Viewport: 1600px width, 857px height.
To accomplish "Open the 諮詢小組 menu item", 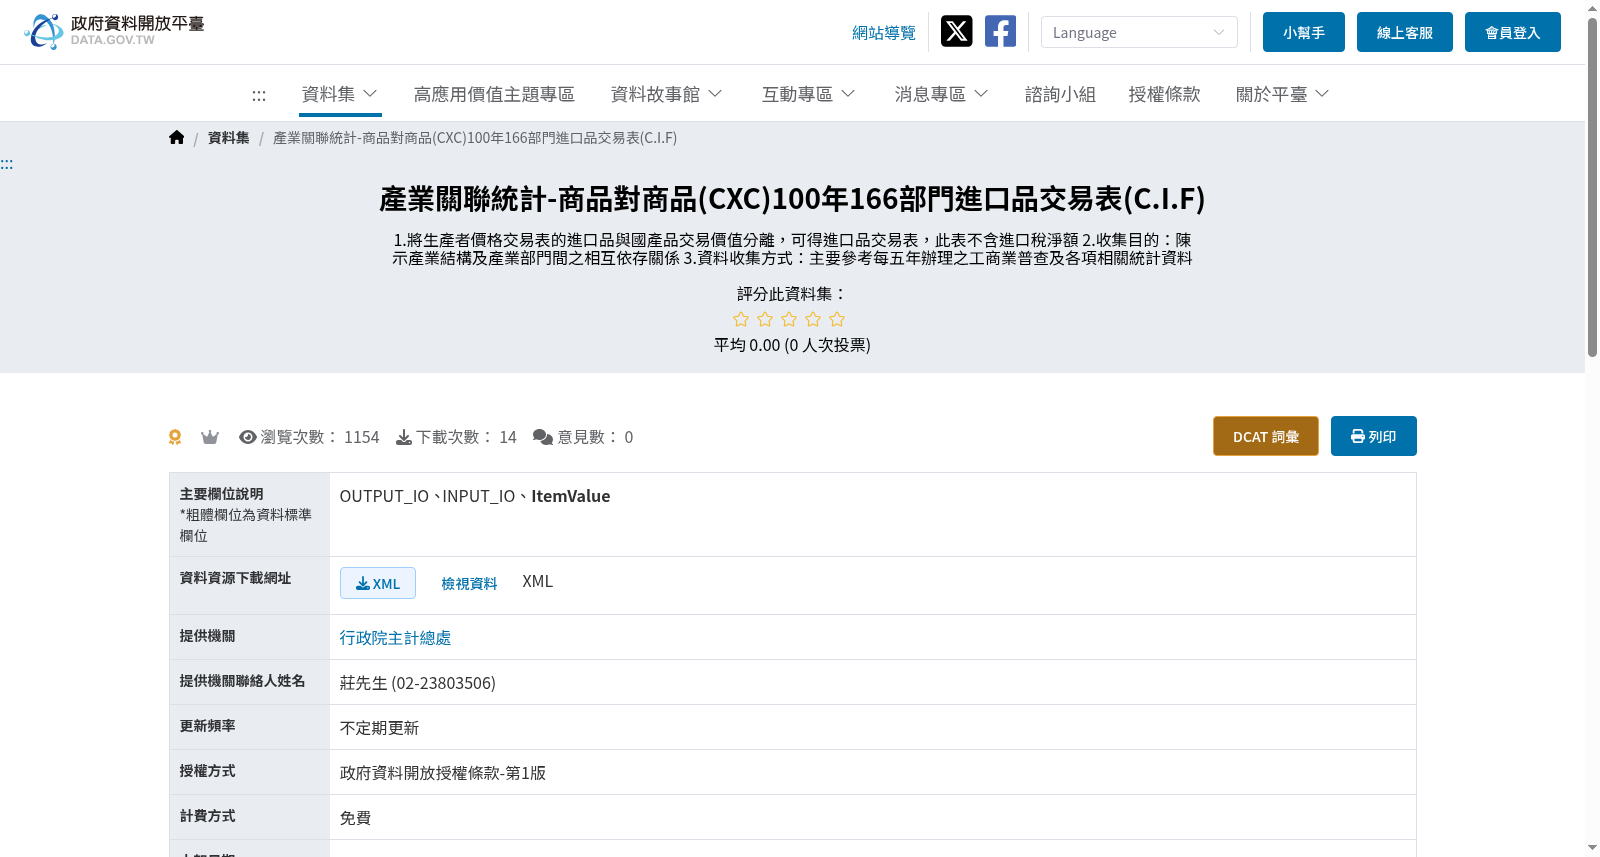I will click(x=1060, y=94).
